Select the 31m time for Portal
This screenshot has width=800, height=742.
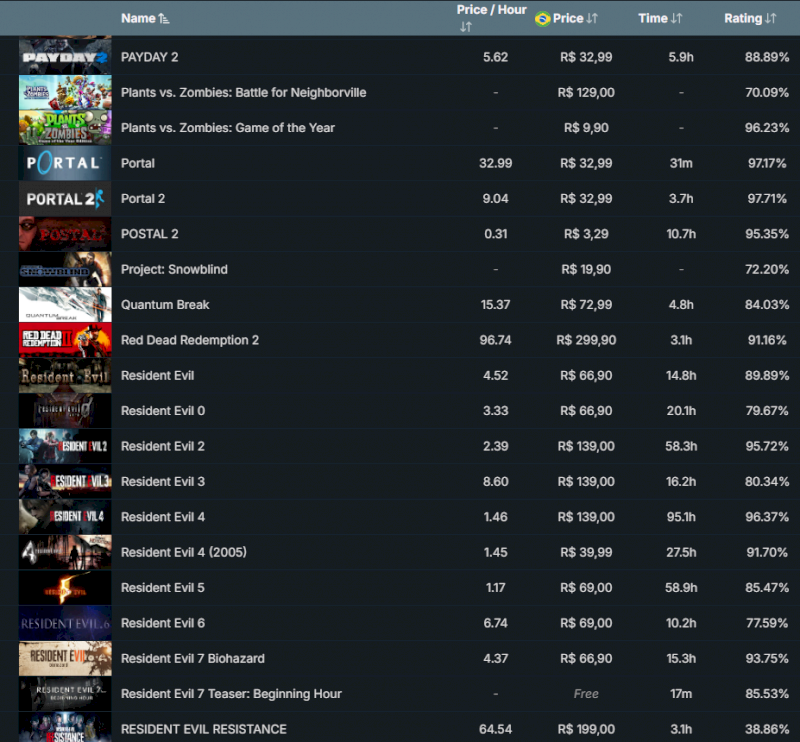[x=681, y=163]
